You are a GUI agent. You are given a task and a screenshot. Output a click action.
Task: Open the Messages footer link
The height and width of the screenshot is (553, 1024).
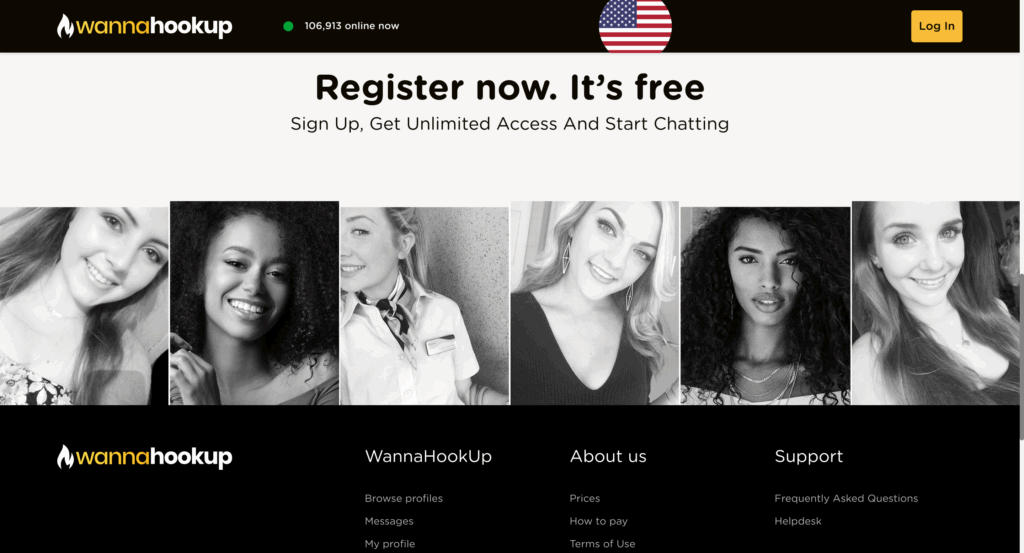click(x=389, y=521)
